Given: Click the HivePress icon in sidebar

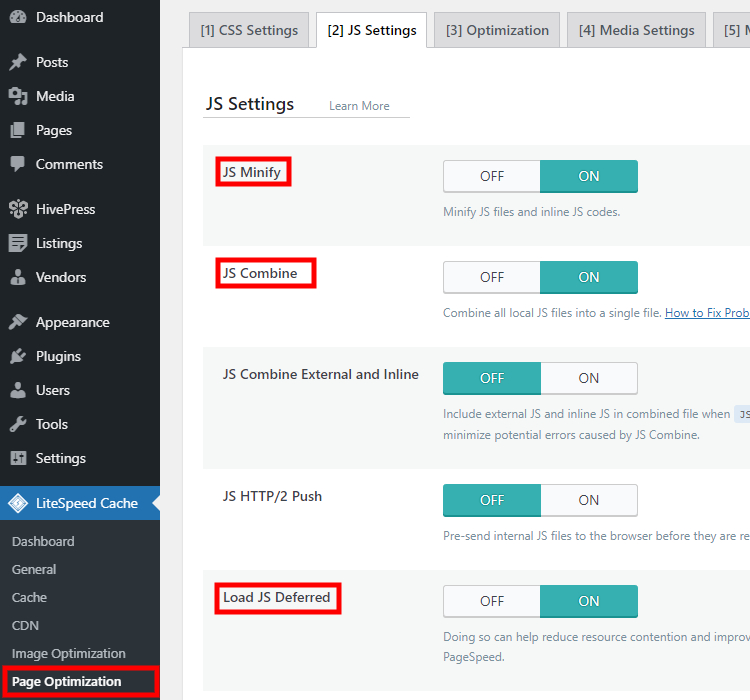Looking at the screenshot, I should (18, 209).
